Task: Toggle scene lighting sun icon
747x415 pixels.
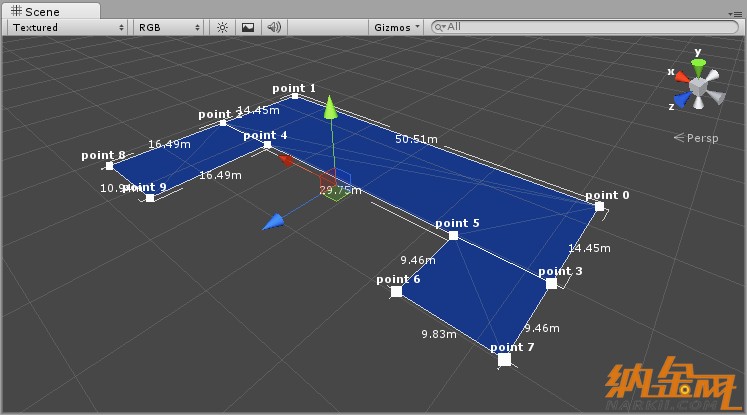Action: coord(222,28)
